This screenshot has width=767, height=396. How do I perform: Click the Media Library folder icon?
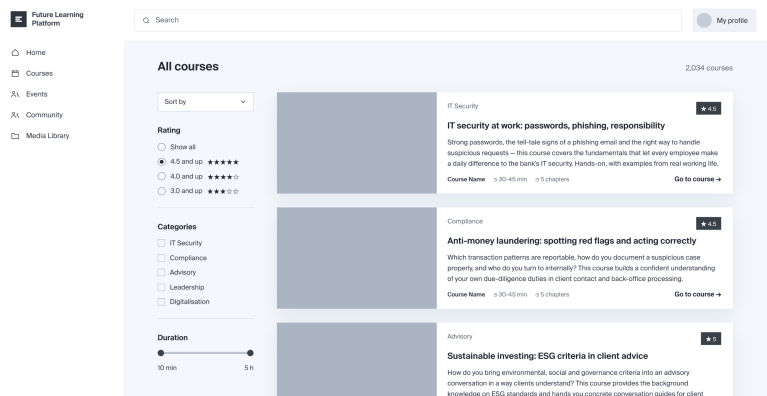coord(15,136)
